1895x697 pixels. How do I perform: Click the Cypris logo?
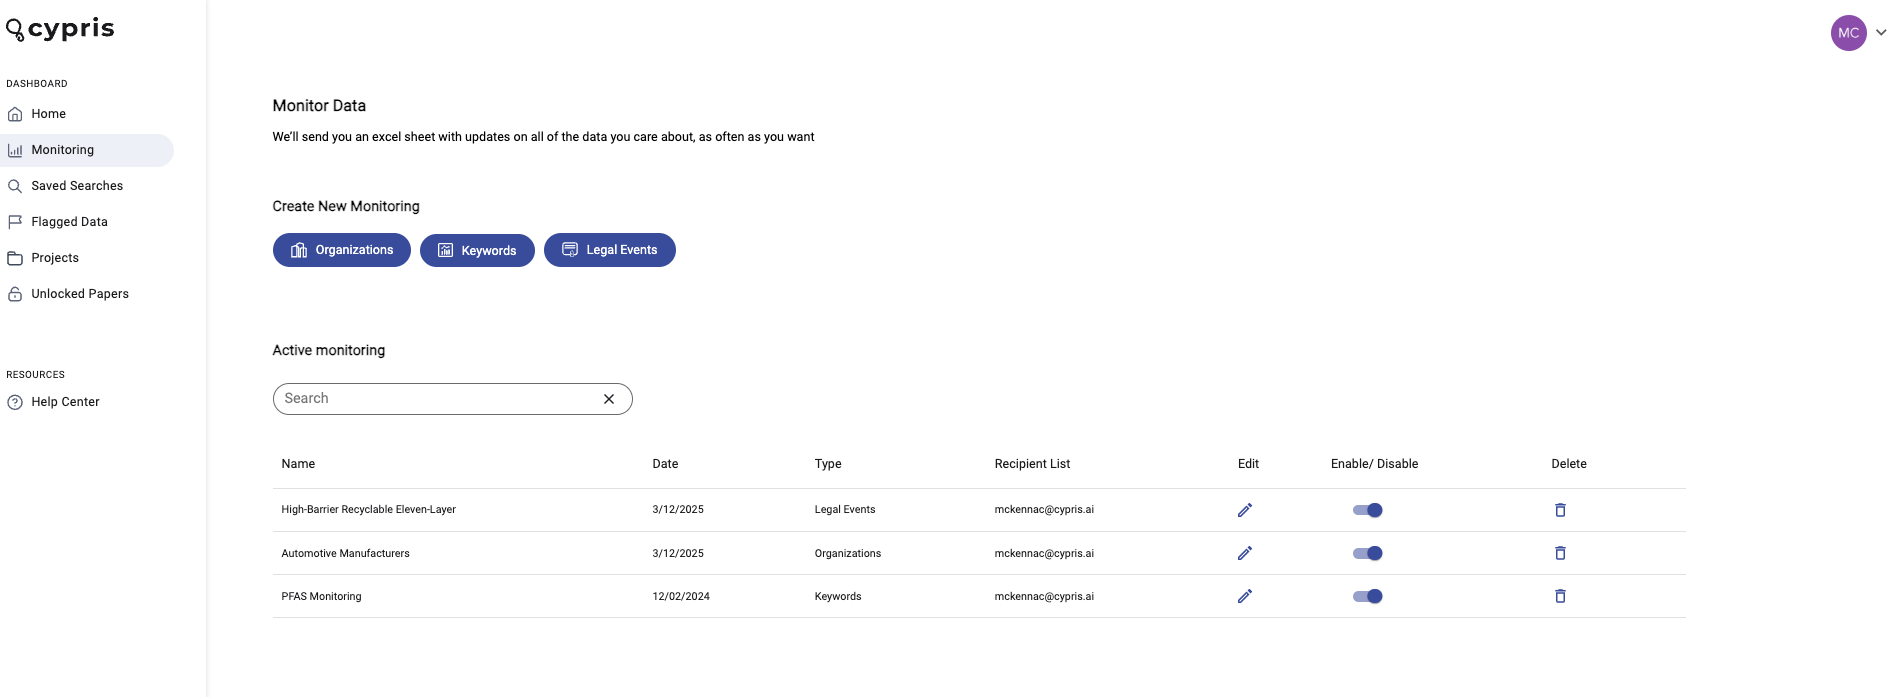click(60, 29)
